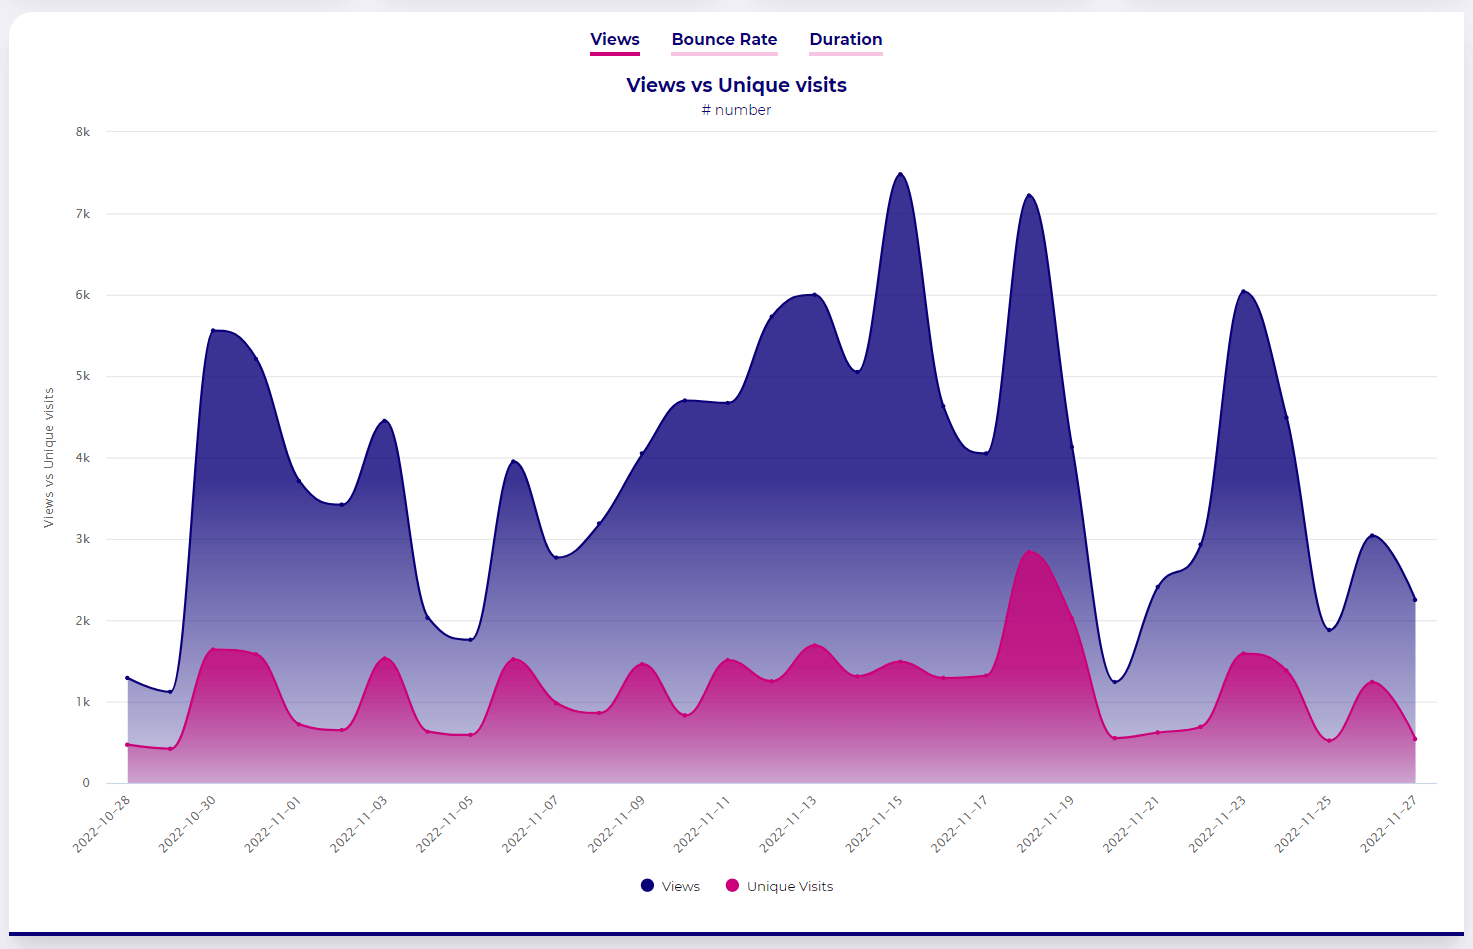Click the 2022-11-17 x-axis date label
Image resolution: width=1473 pixels, height=949 pixels.
(x=960, y=824)
